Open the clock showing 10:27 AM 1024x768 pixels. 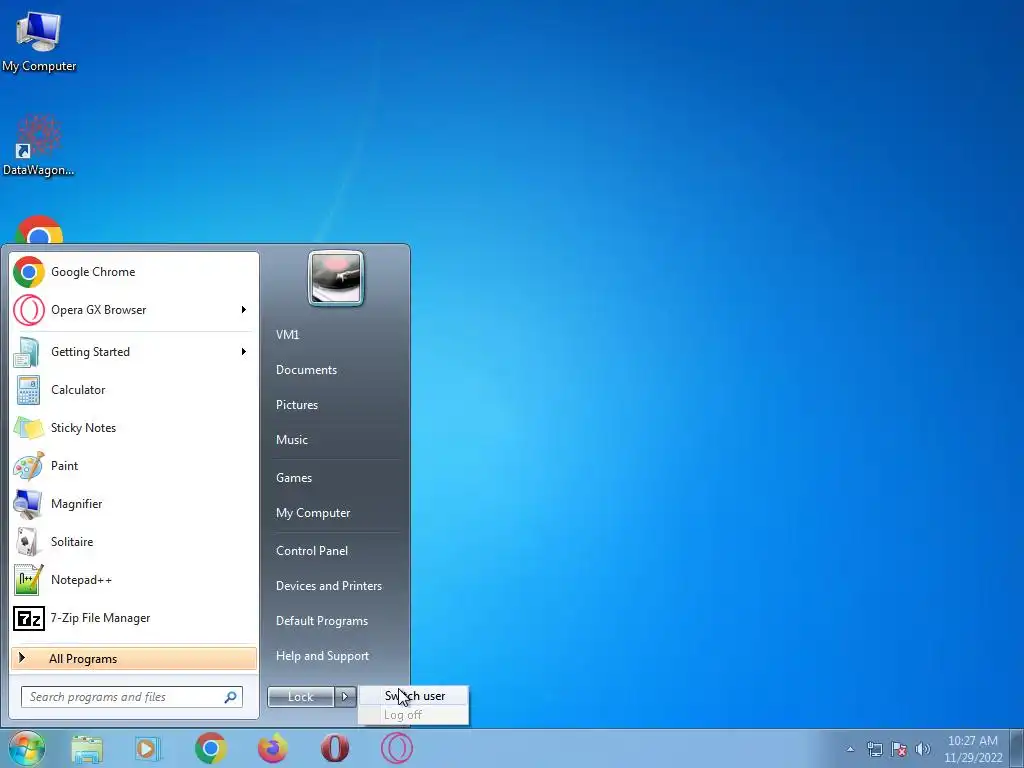973,749
